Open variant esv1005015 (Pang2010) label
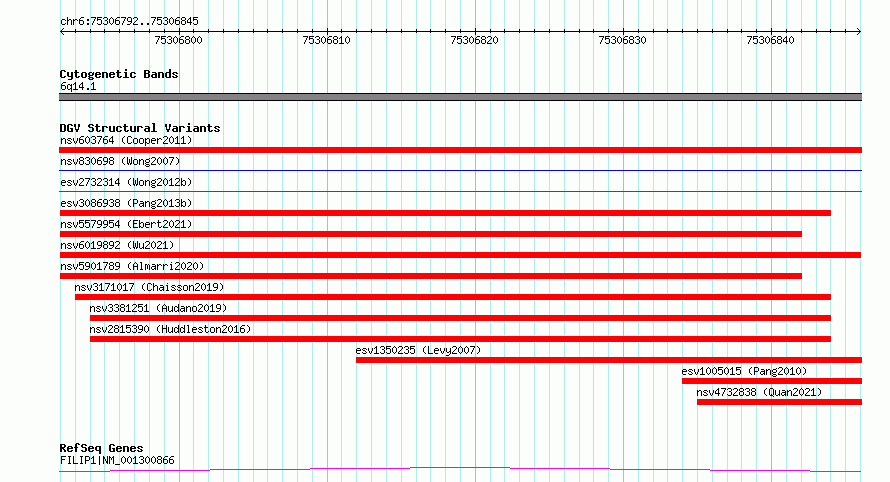This screenshot has height=482, width=890. tap(744, 371)
